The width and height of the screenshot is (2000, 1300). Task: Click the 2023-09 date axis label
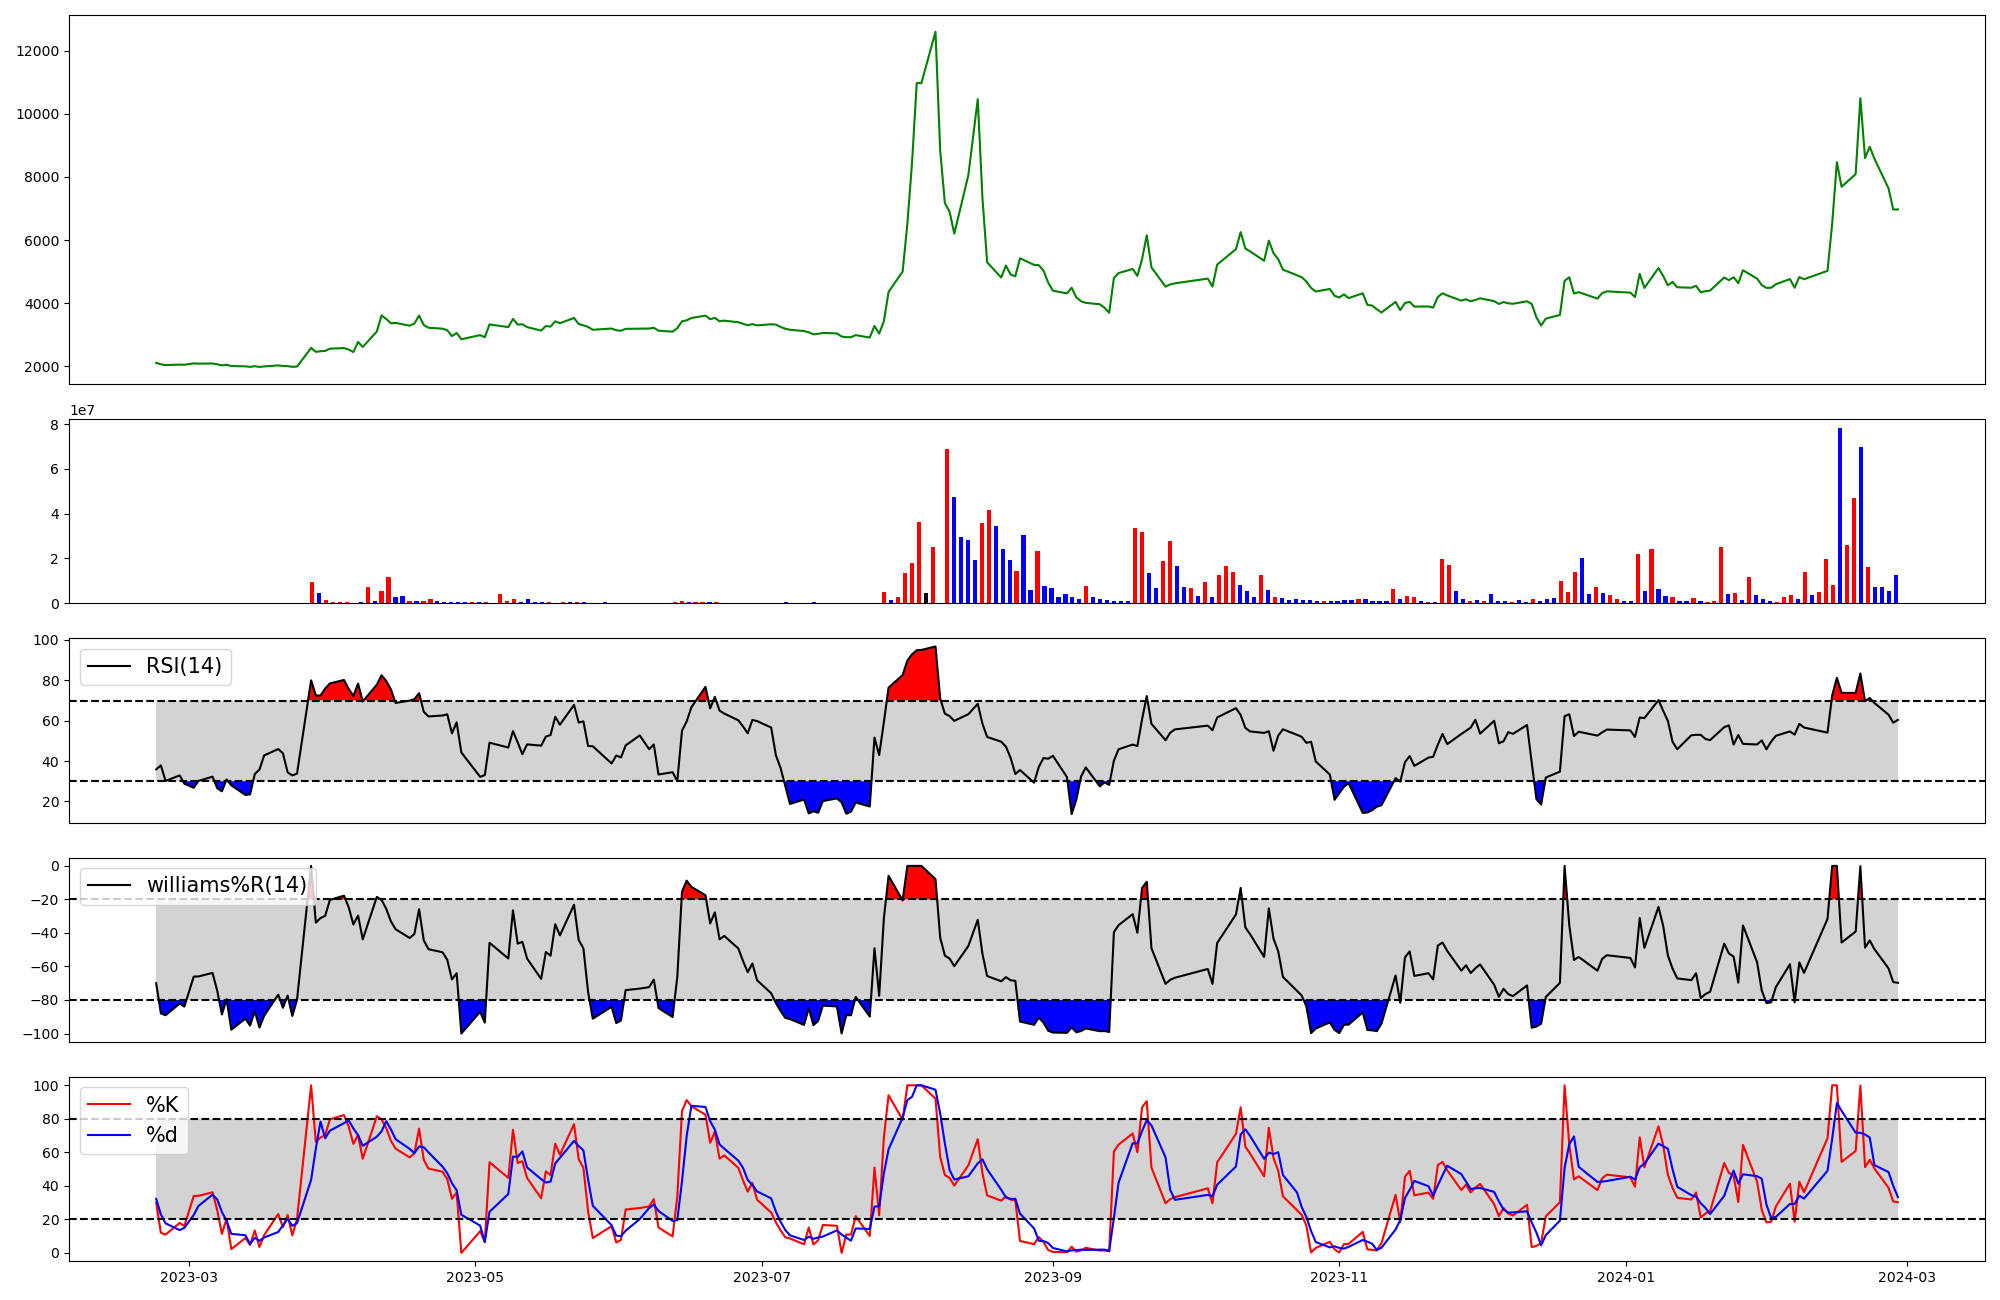coord(1052,1276)
